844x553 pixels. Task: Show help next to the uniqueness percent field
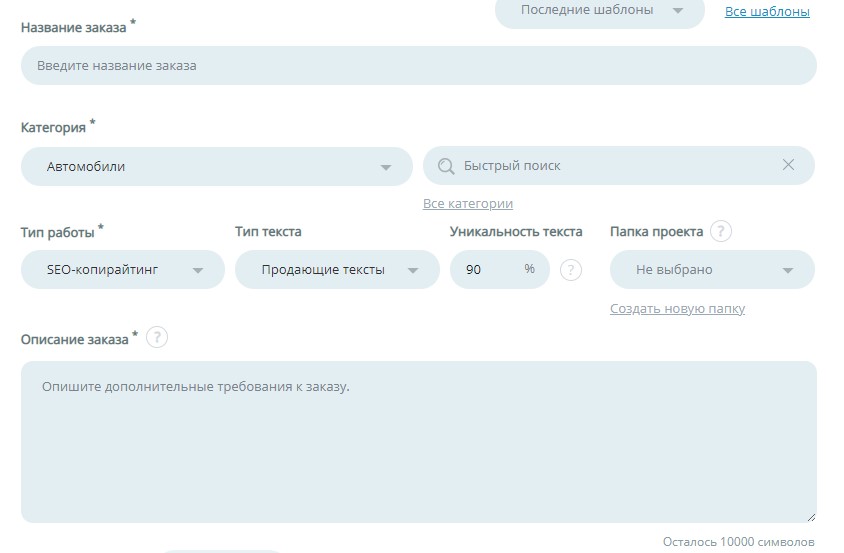[571, 270]
